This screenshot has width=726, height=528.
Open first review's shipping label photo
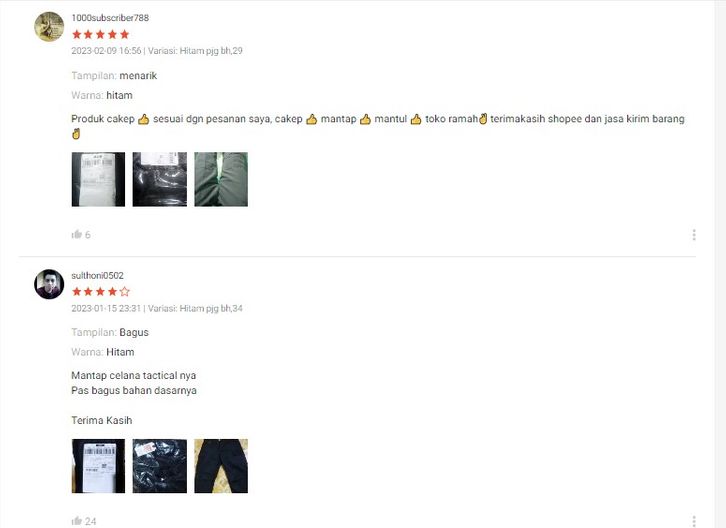pyautogui.click(x=98, y=179)
